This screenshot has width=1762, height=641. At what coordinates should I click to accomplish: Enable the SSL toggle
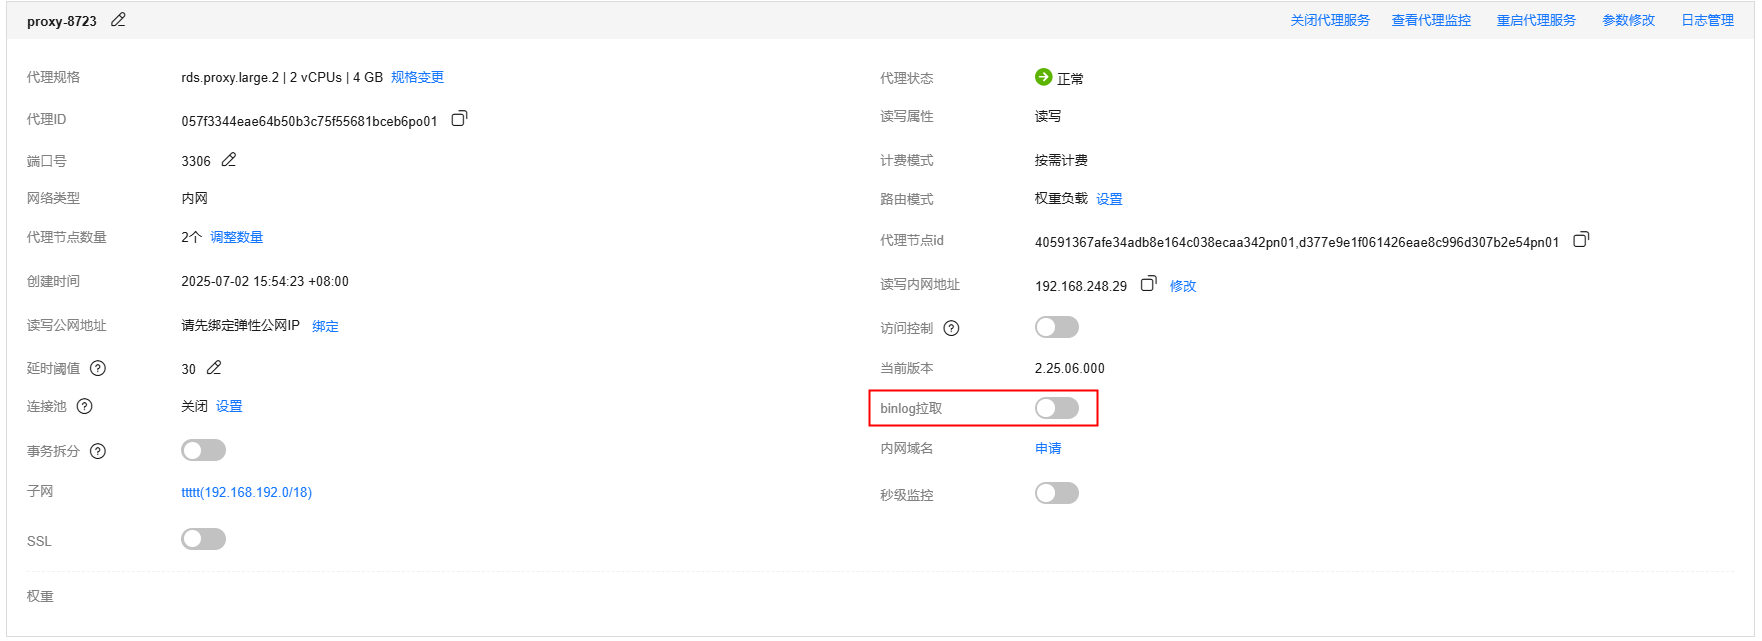[x=203, y=540]
